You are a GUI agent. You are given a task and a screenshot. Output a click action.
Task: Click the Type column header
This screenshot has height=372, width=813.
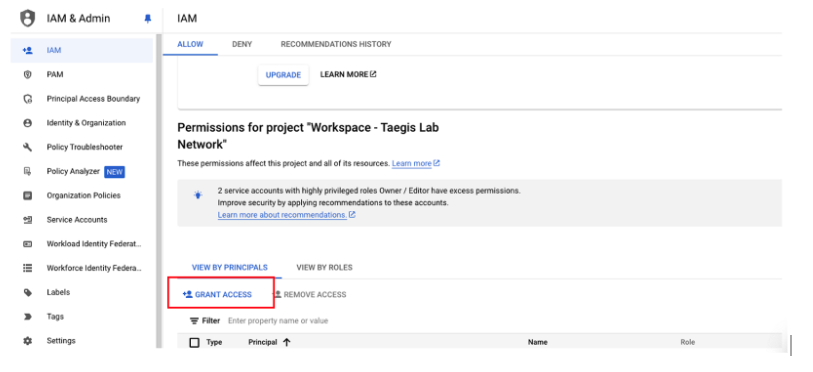(214, 342)
